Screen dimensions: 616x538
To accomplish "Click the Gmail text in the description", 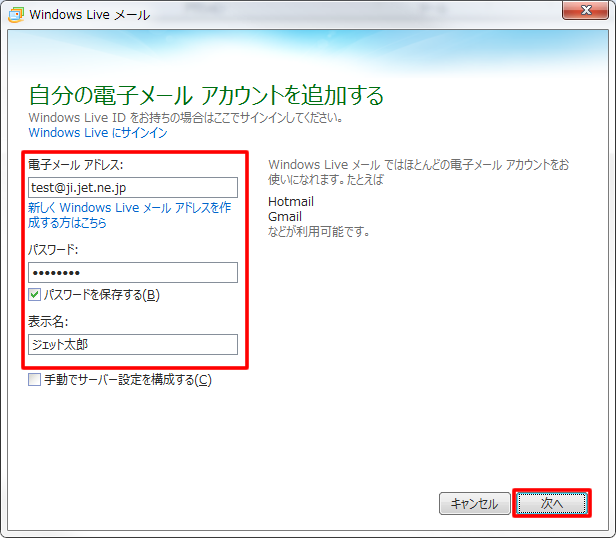I will click(285, 217).
